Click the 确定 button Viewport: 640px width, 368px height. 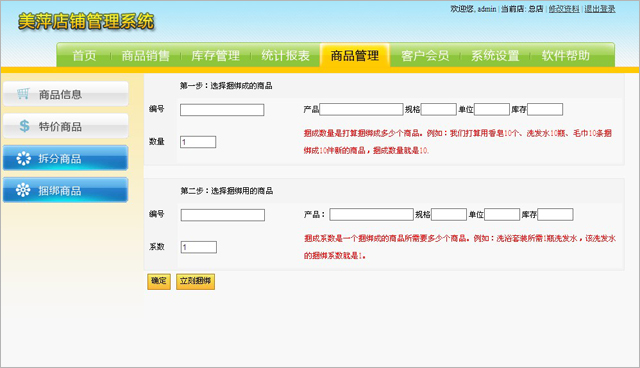(x=159, y=282)
